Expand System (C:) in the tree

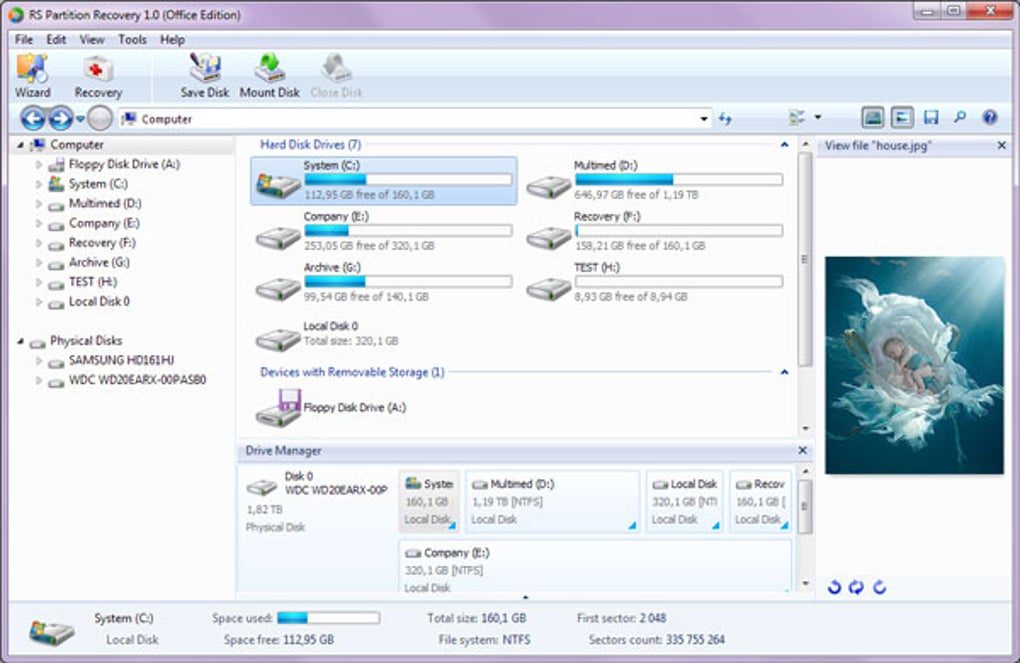point(38,184)
